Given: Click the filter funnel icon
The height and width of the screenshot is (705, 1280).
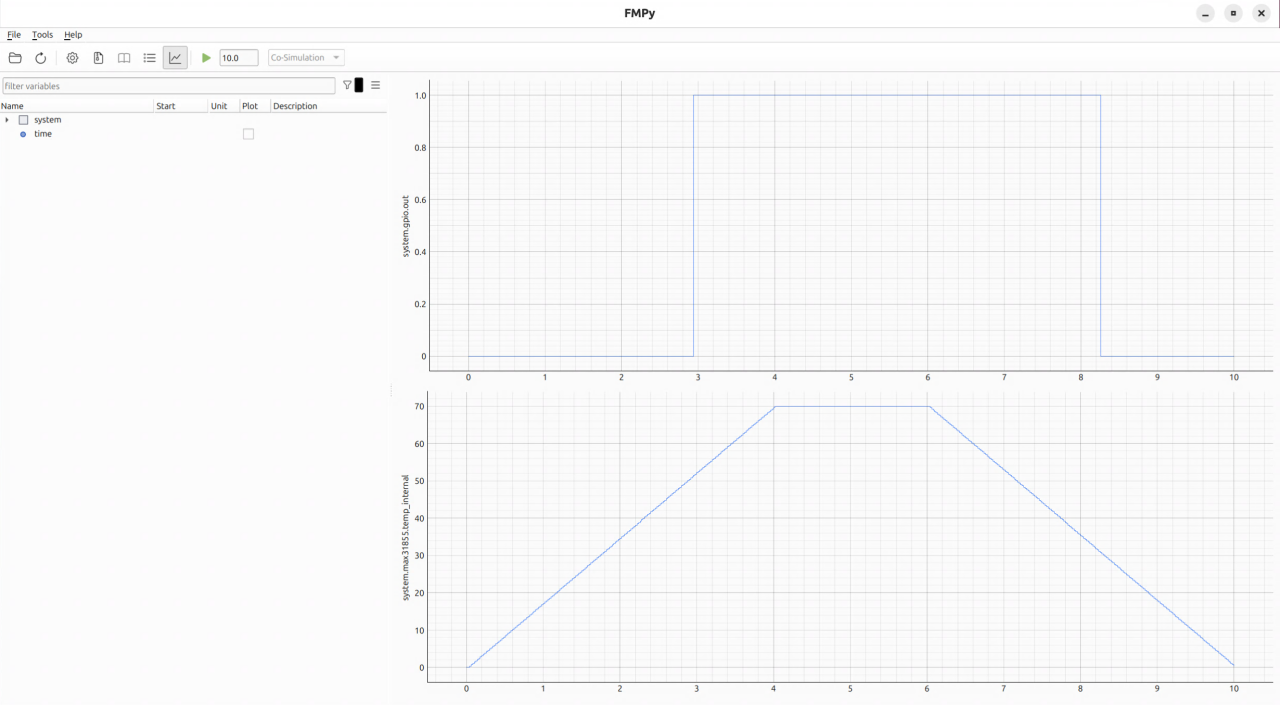Looking at the screenshot, I should (347, 86).
